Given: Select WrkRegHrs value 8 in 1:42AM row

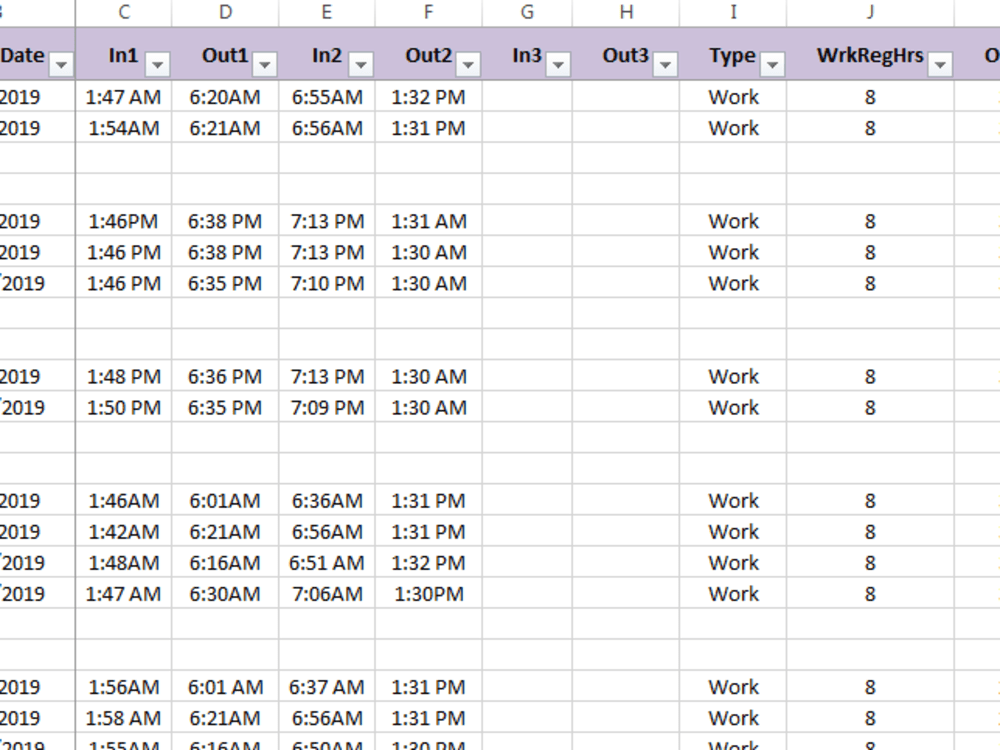Looking at the screenshot, I should (x=871, y=532).
